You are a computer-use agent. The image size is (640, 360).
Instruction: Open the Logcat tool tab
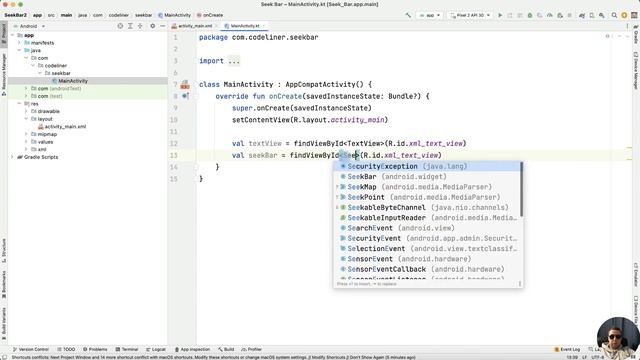click(x=156, y=349)
